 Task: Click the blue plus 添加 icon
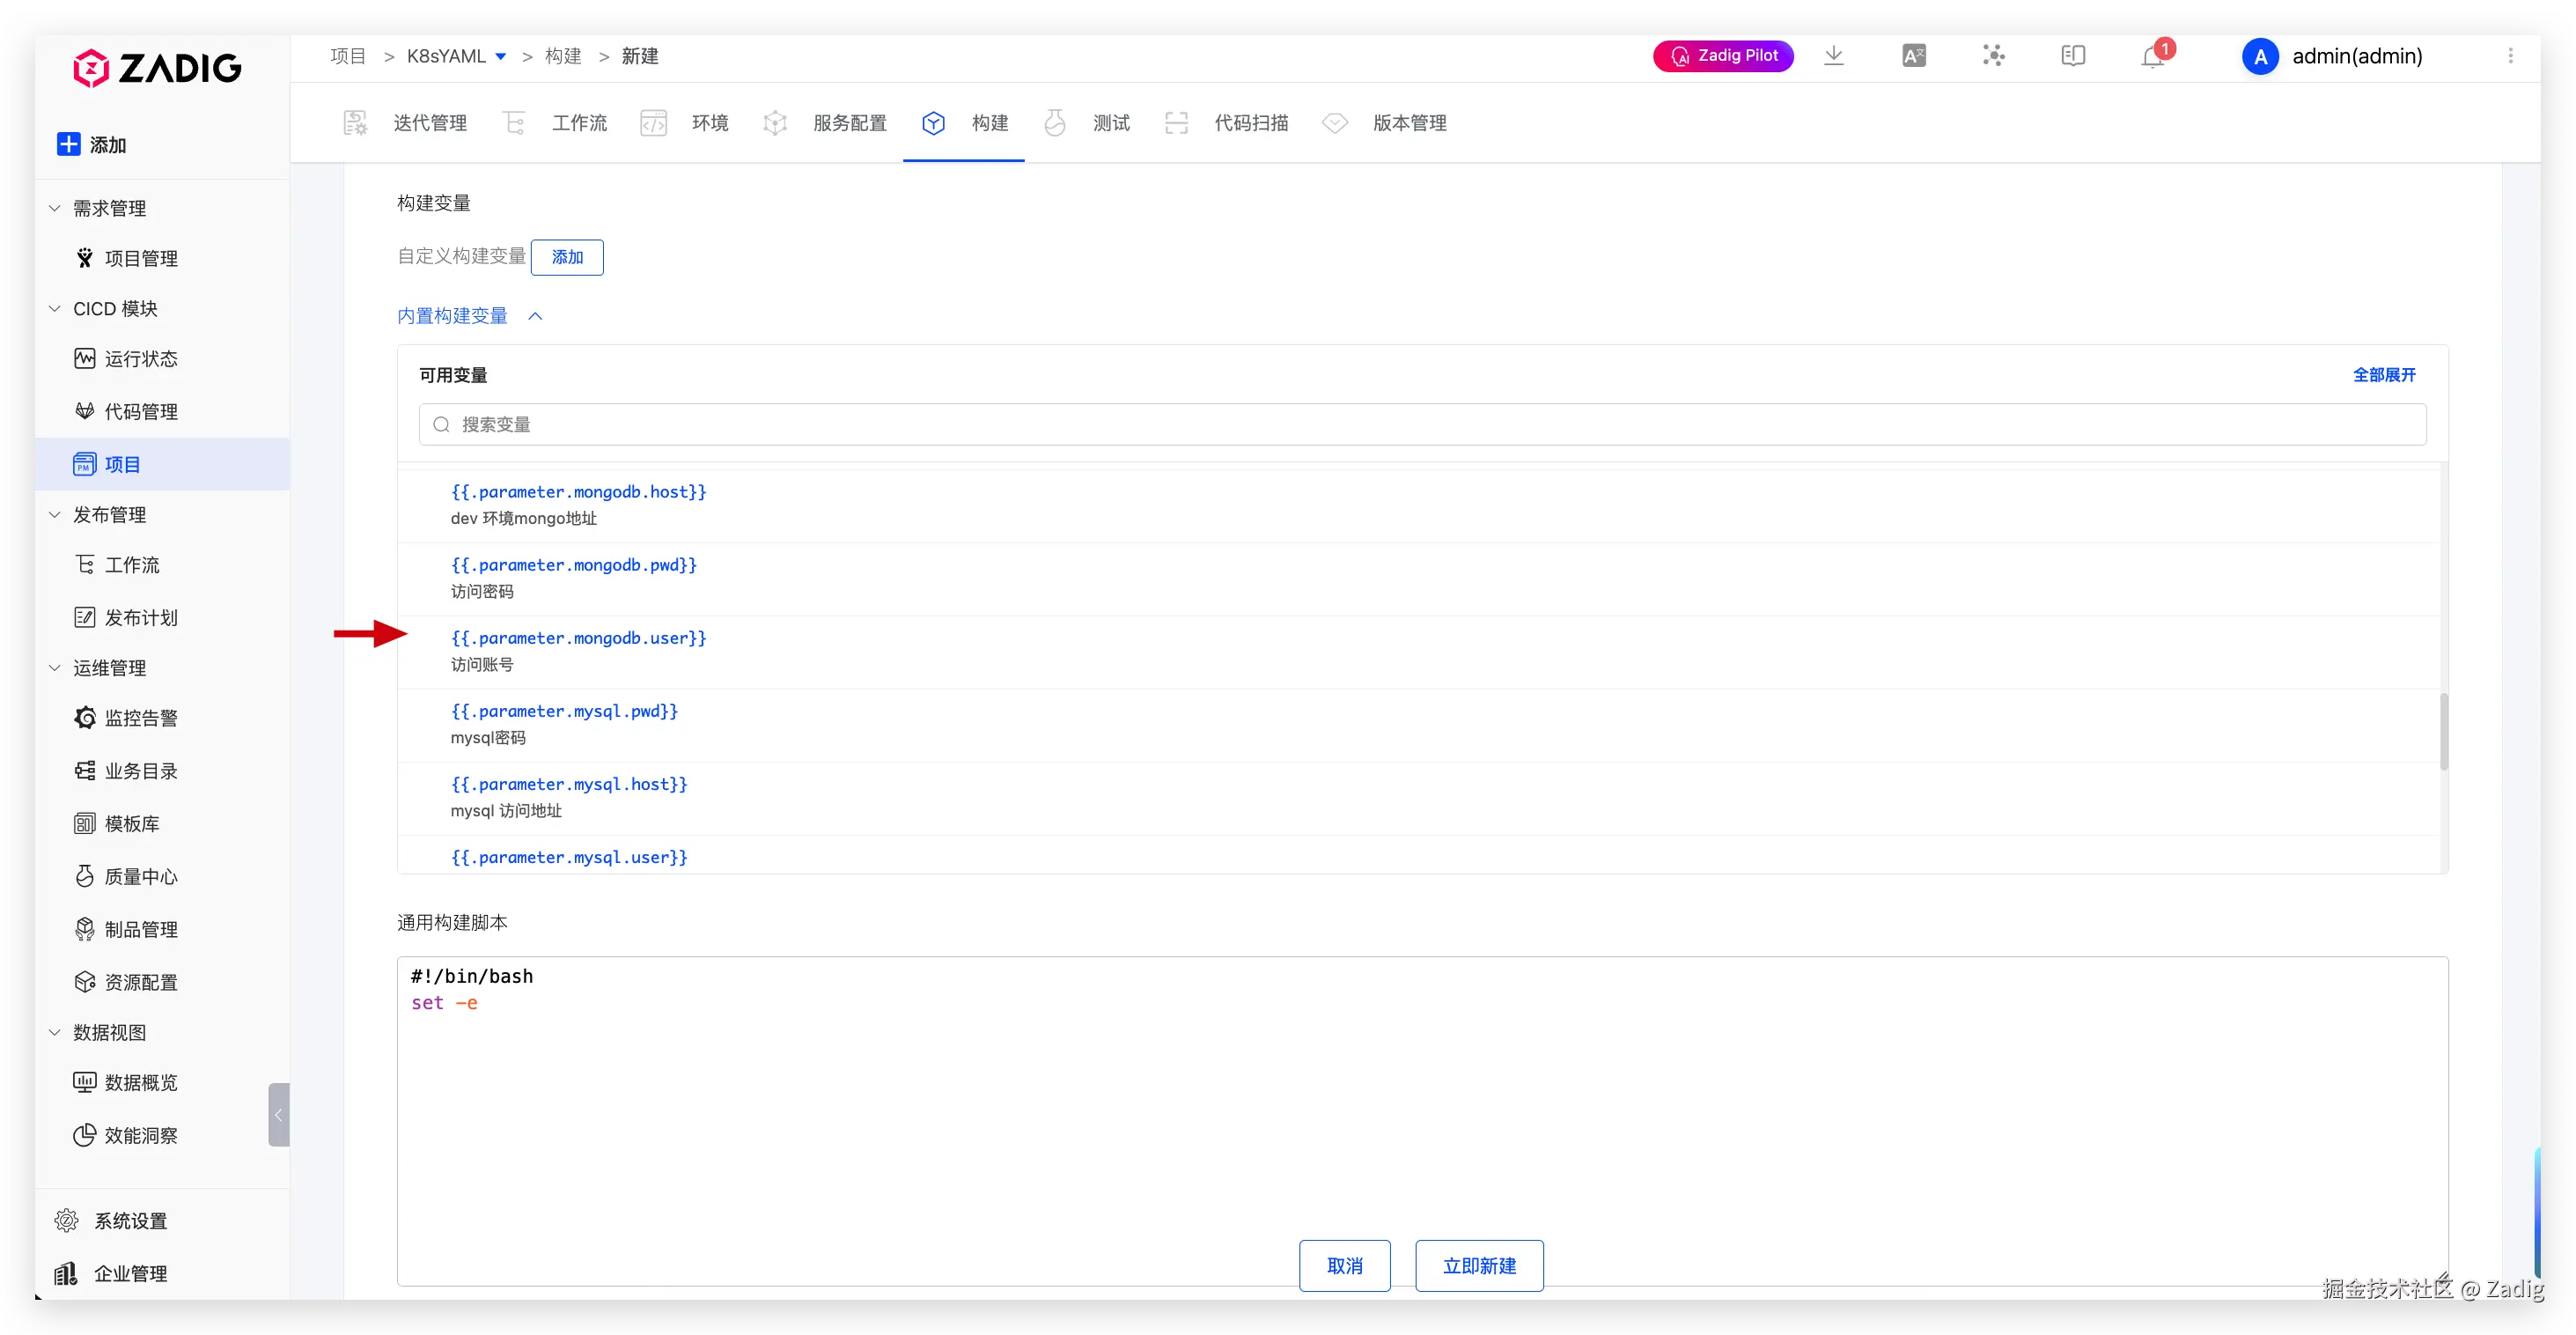68,144
